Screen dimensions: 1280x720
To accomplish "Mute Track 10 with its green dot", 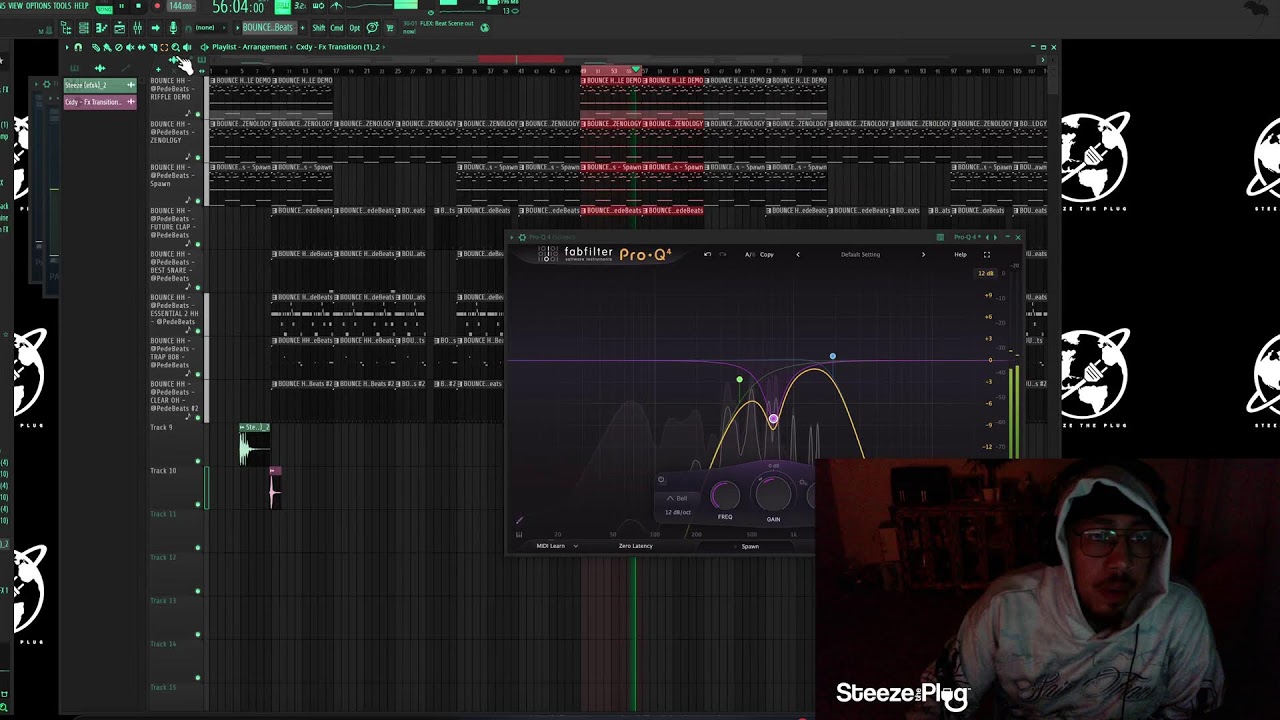I will pyautogui.click(x=198, y=504).
